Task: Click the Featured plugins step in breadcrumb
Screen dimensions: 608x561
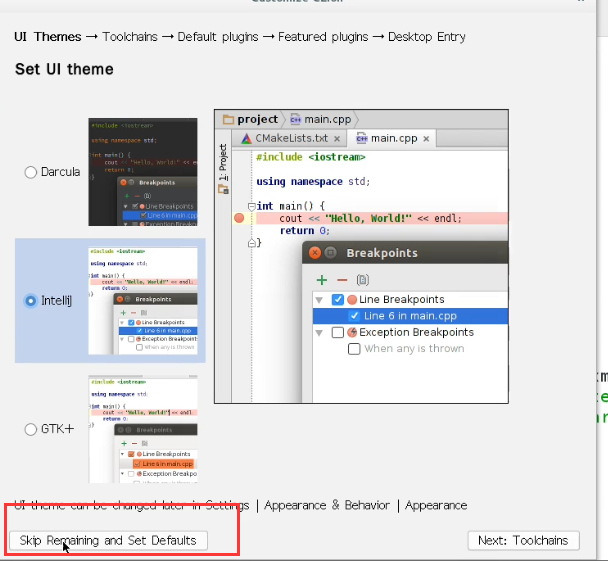Action: [x=323, y=37]
